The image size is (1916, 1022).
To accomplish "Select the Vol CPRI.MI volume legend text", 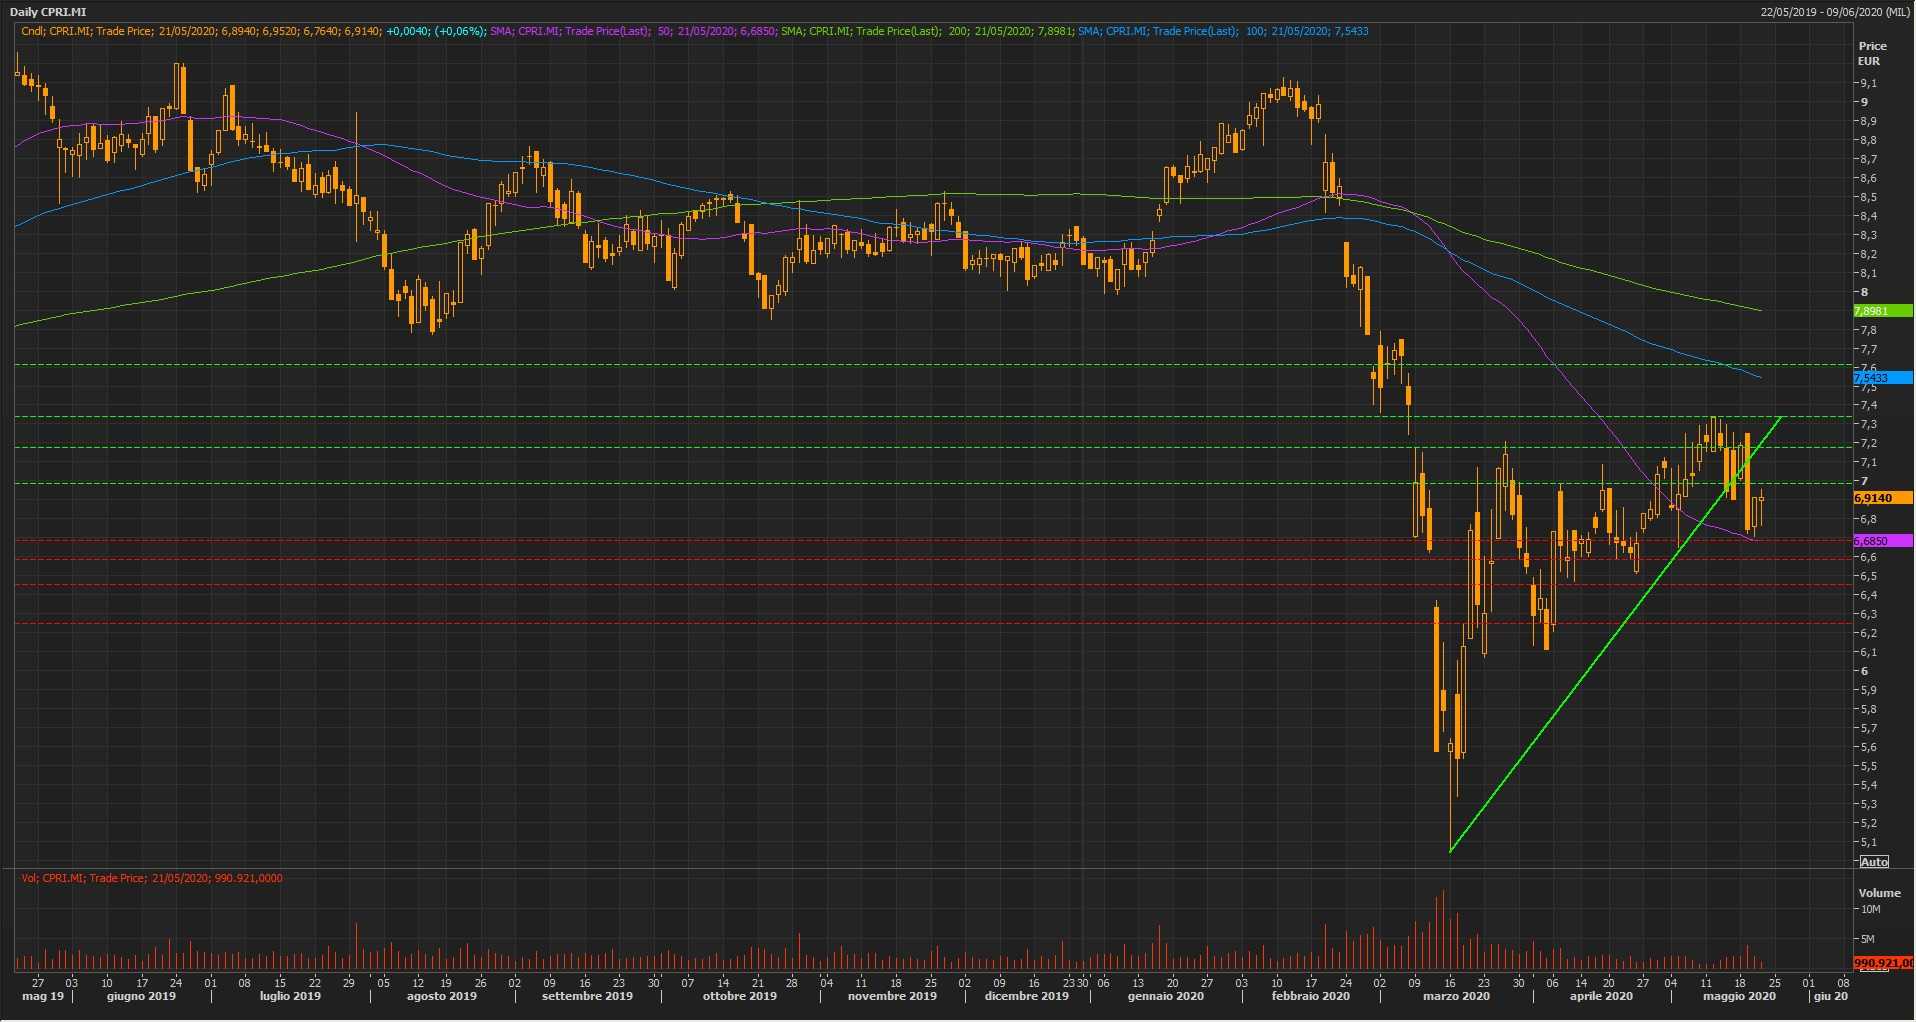I will [152, 878].
